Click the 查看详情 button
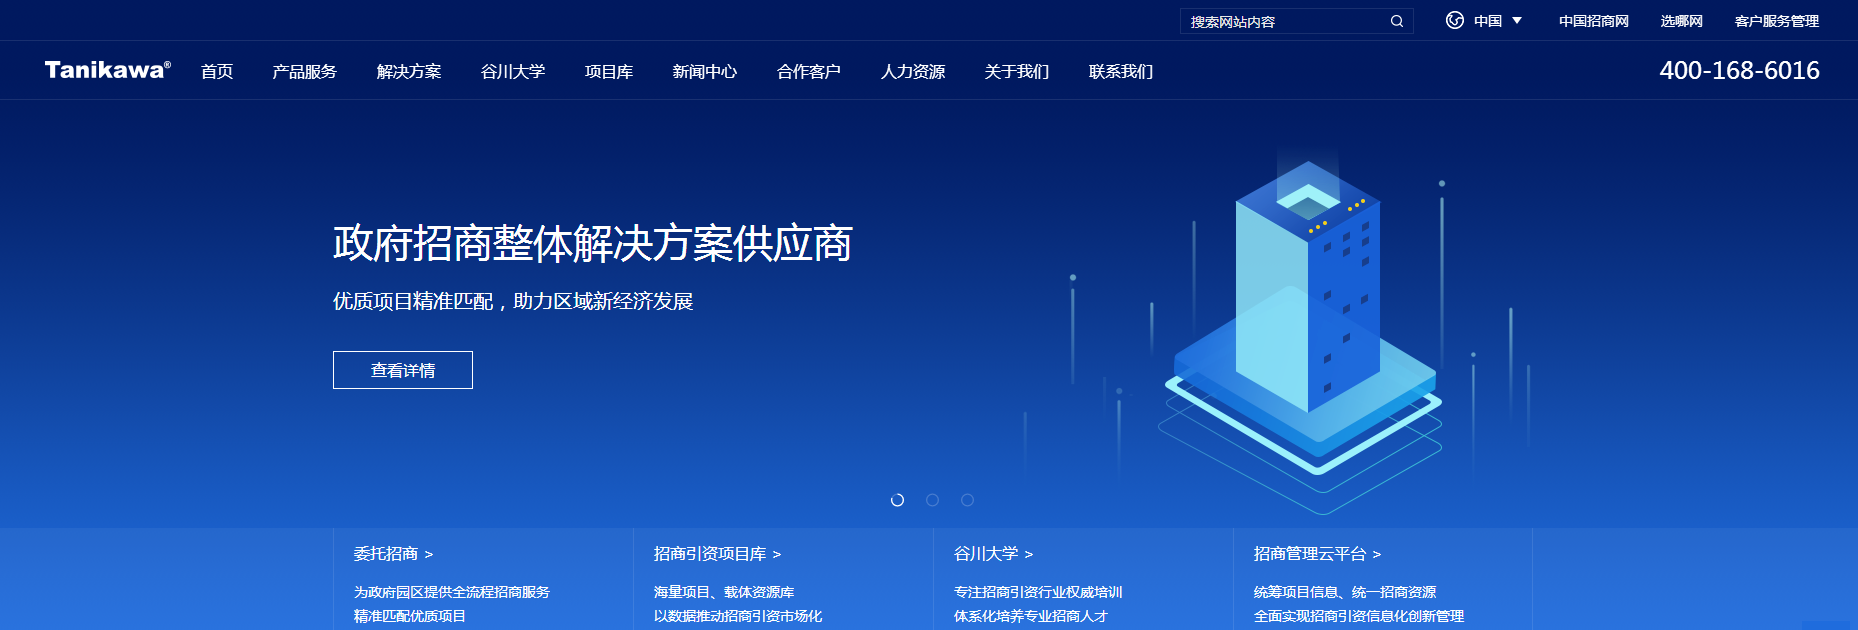This screenshot has height=630, width=1858. pyautogui.click(x=402, y=370)
